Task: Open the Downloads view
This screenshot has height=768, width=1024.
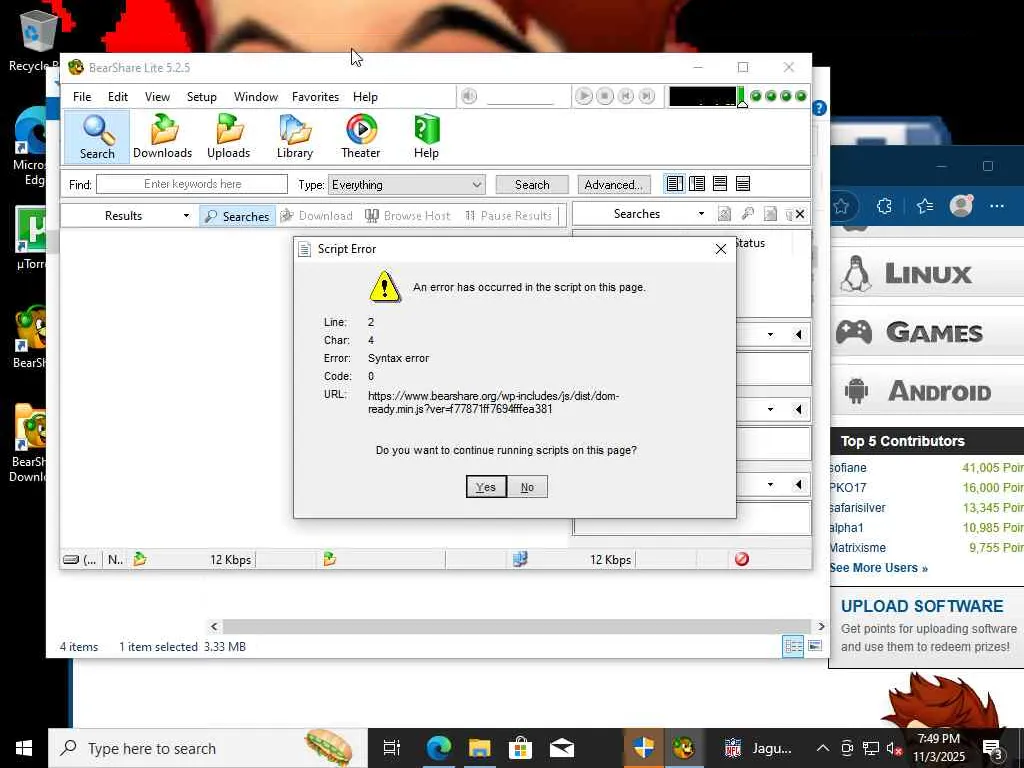Action: click(x=163, y=136)
